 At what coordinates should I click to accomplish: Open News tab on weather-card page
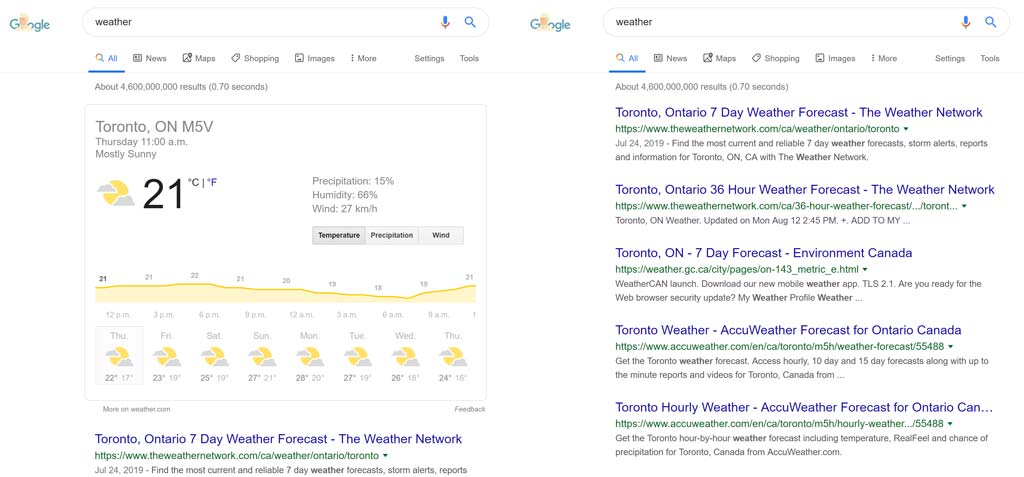(x=150, y=58)
